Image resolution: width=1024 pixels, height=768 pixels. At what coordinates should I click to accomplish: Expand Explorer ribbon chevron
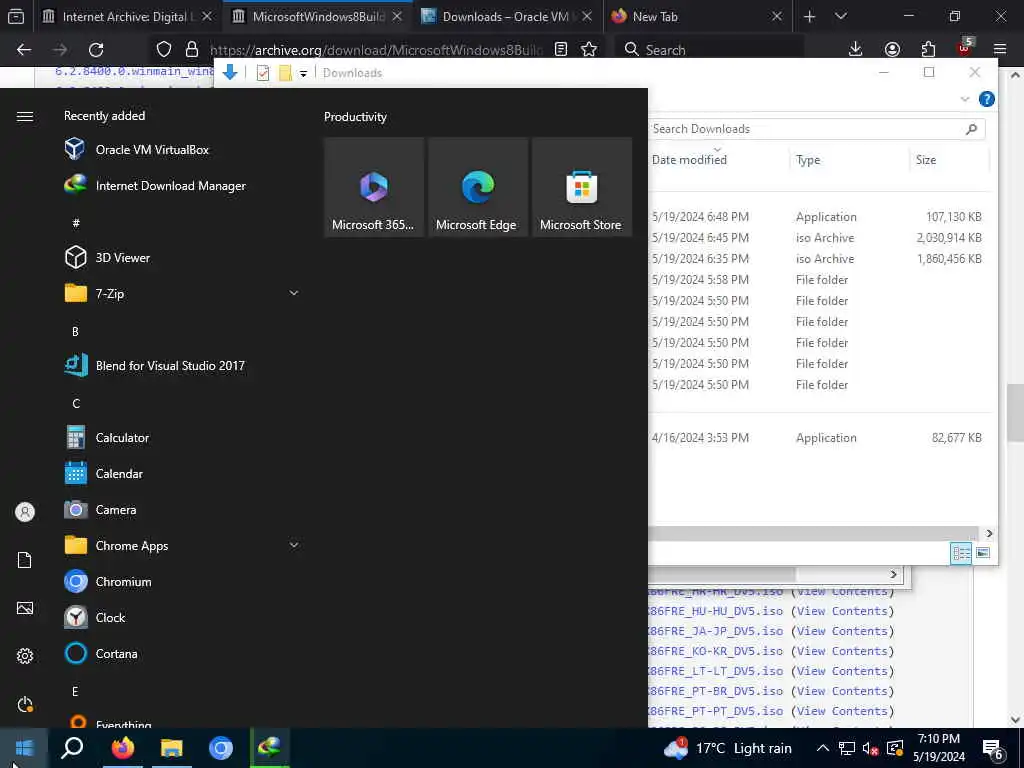click(x=965, y=99)
